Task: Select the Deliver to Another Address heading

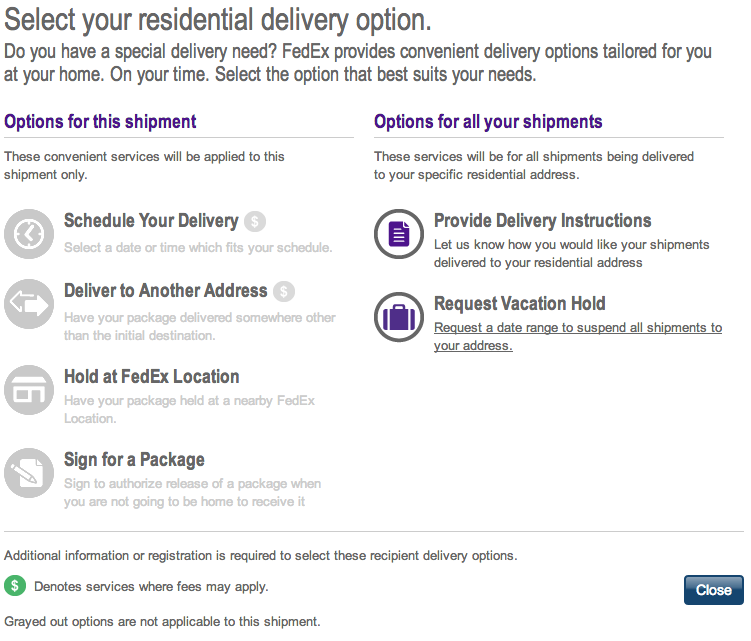Action: pyautogui.click(x=165, y=291)
